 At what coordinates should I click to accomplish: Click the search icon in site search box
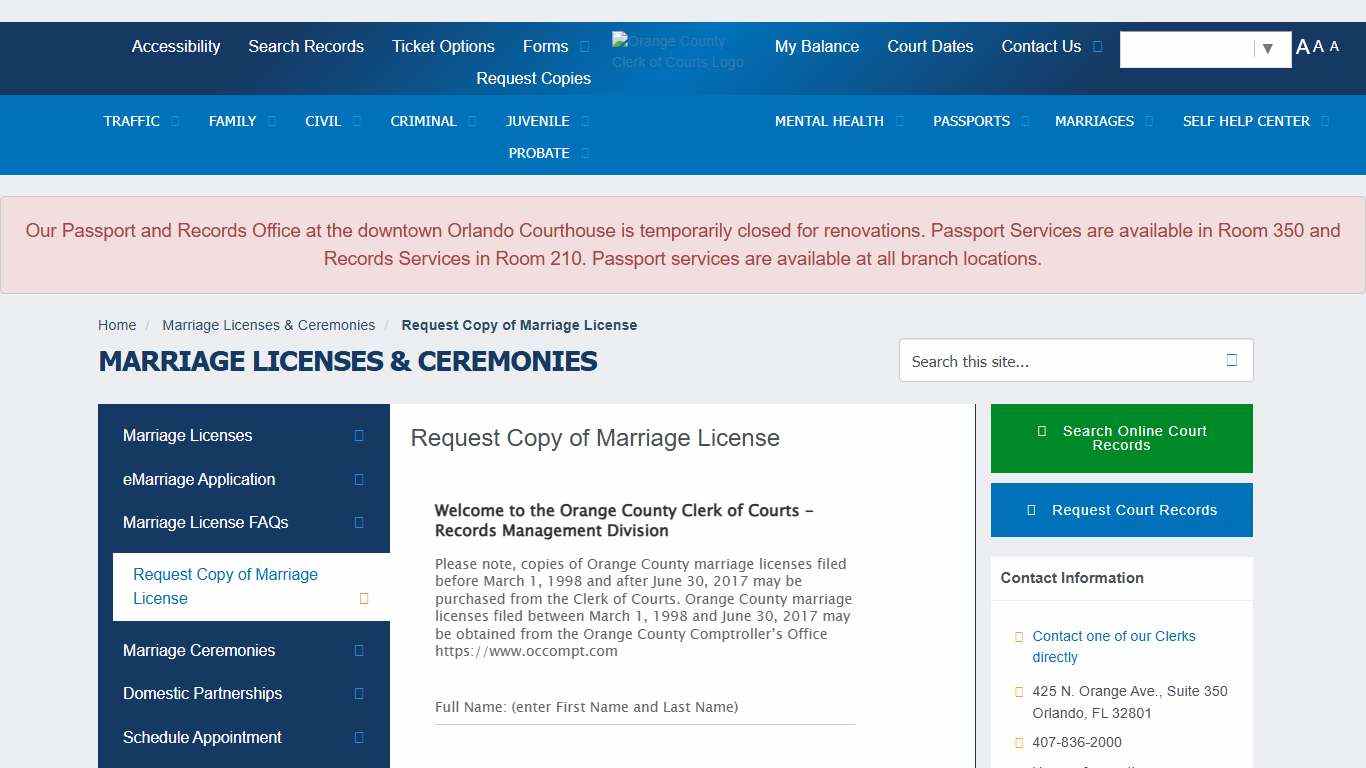(x=1231, y=361)
